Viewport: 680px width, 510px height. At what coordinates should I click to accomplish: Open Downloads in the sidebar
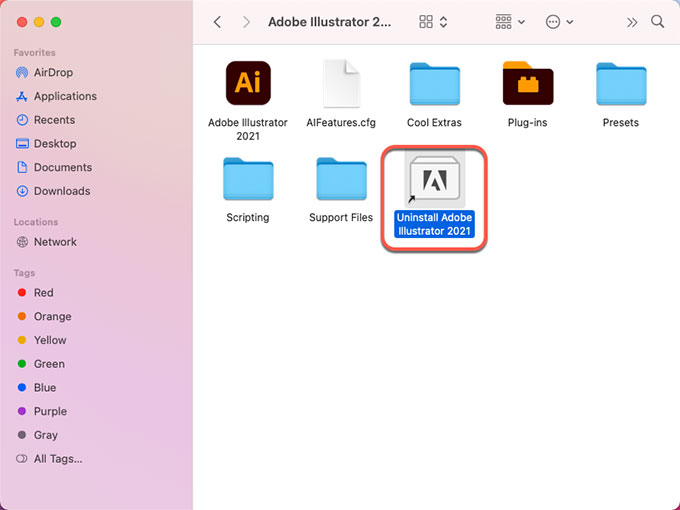click(x=53, y=191)
